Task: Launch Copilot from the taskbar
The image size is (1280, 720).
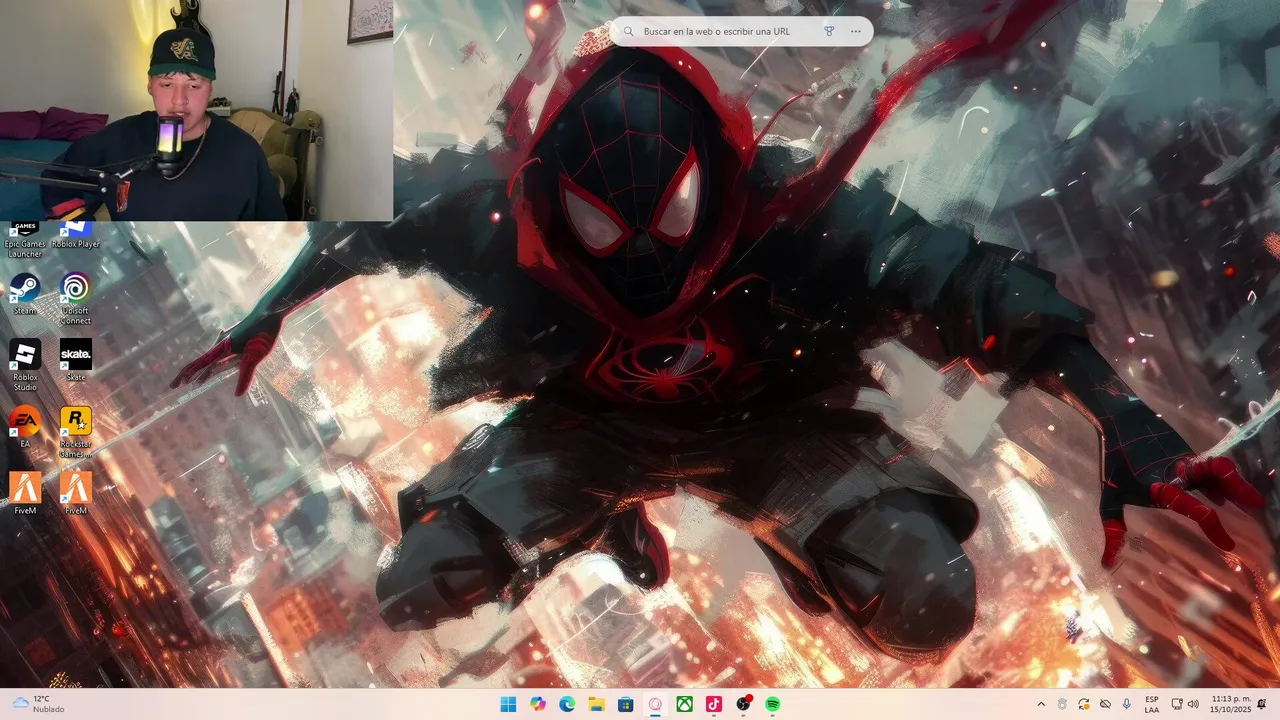Action: (x=538, y=704)
